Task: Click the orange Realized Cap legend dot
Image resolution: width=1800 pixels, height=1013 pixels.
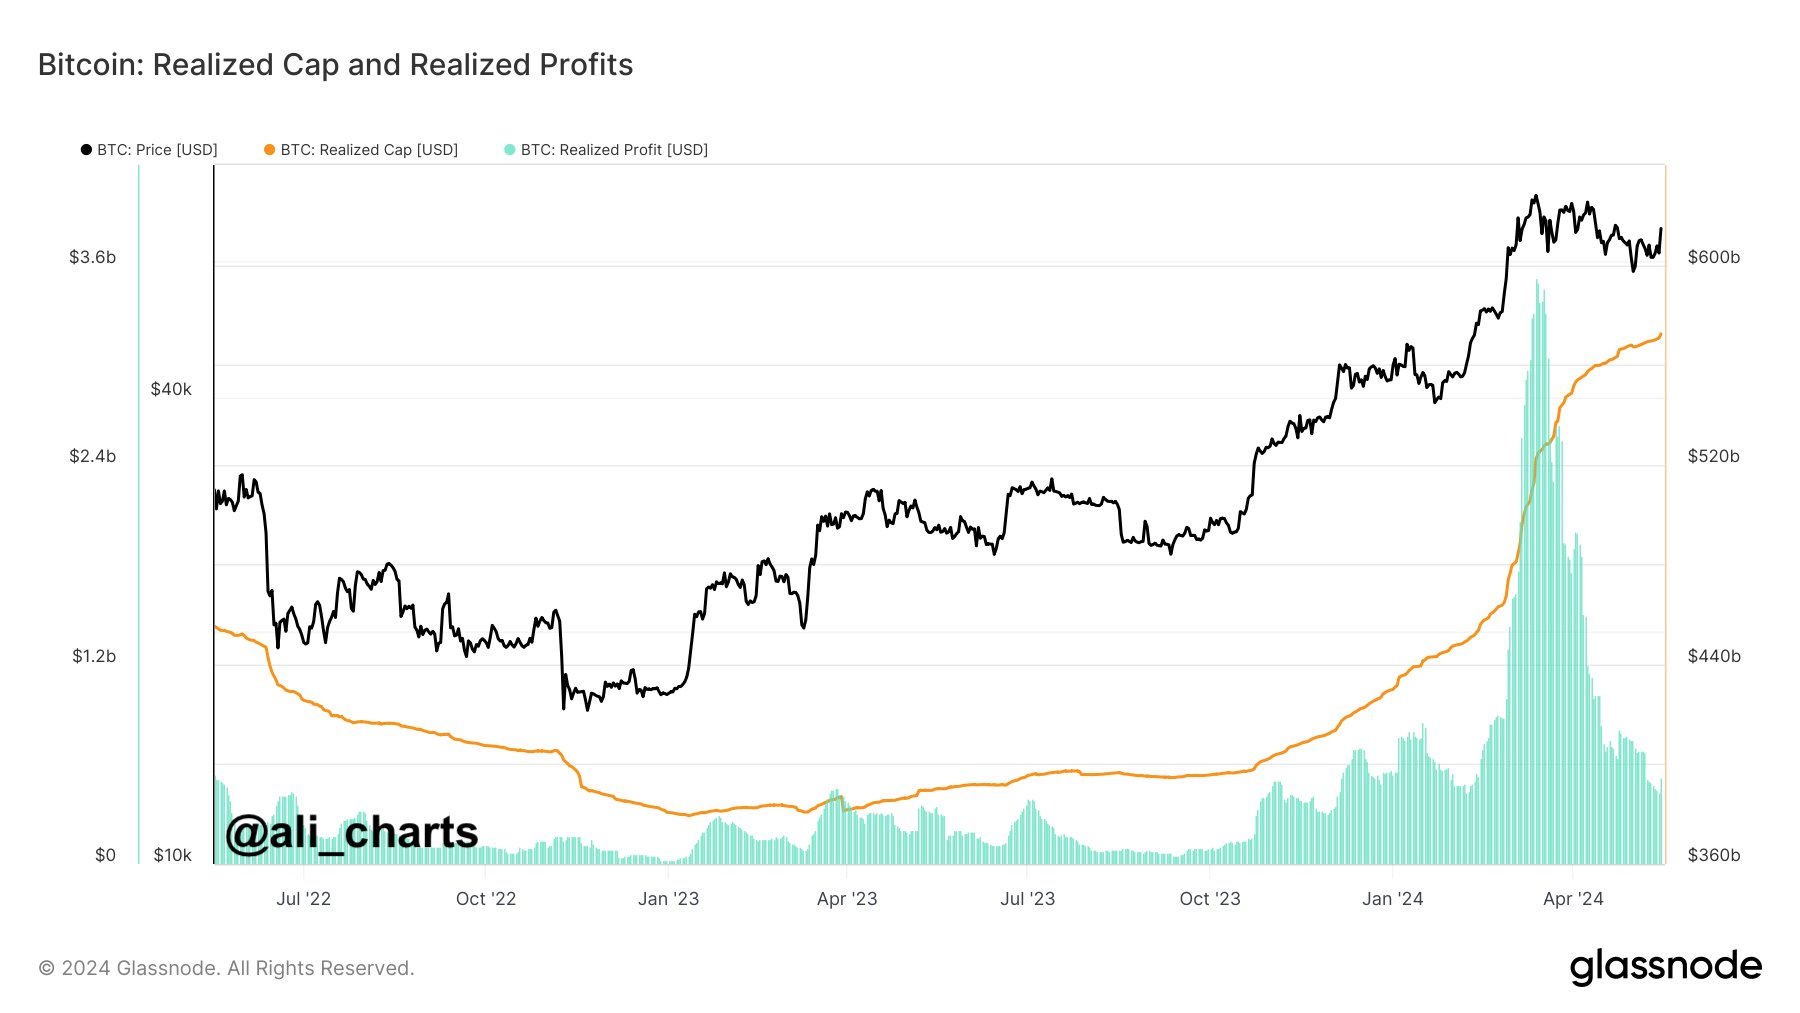Action: point(270,150)
